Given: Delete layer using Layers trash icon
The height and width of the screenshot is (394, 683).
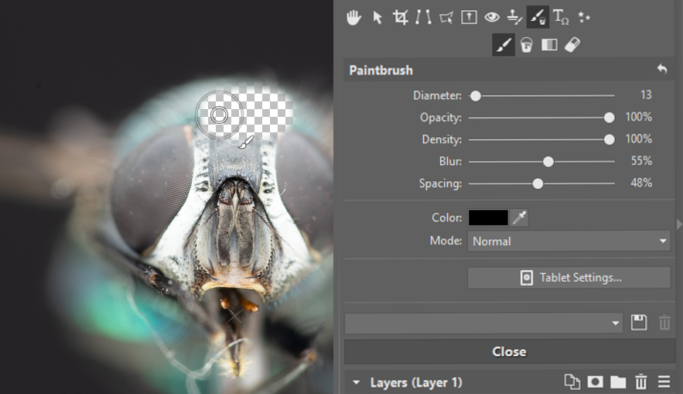Looking at the screenshot, I should (x=641, y=382).
